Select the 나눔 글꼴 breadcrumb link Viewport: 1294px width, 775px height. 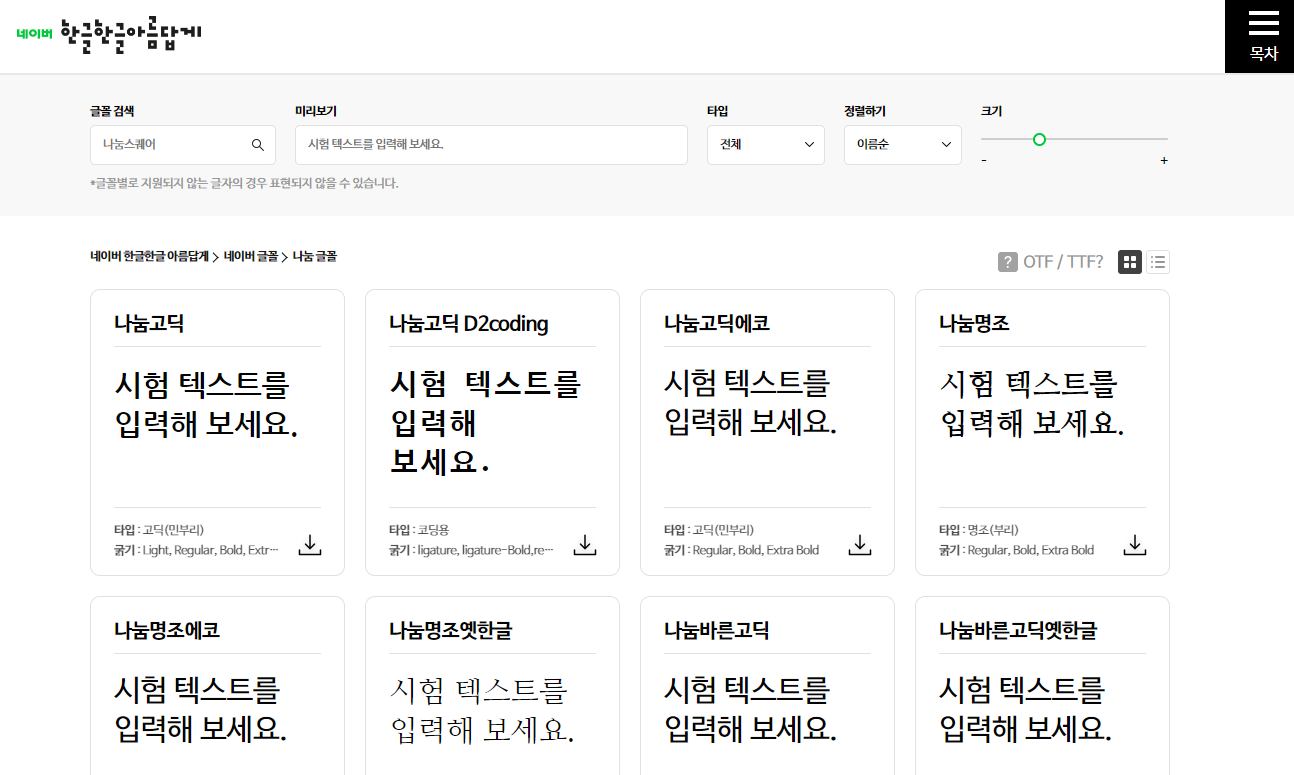click(315, 256)
